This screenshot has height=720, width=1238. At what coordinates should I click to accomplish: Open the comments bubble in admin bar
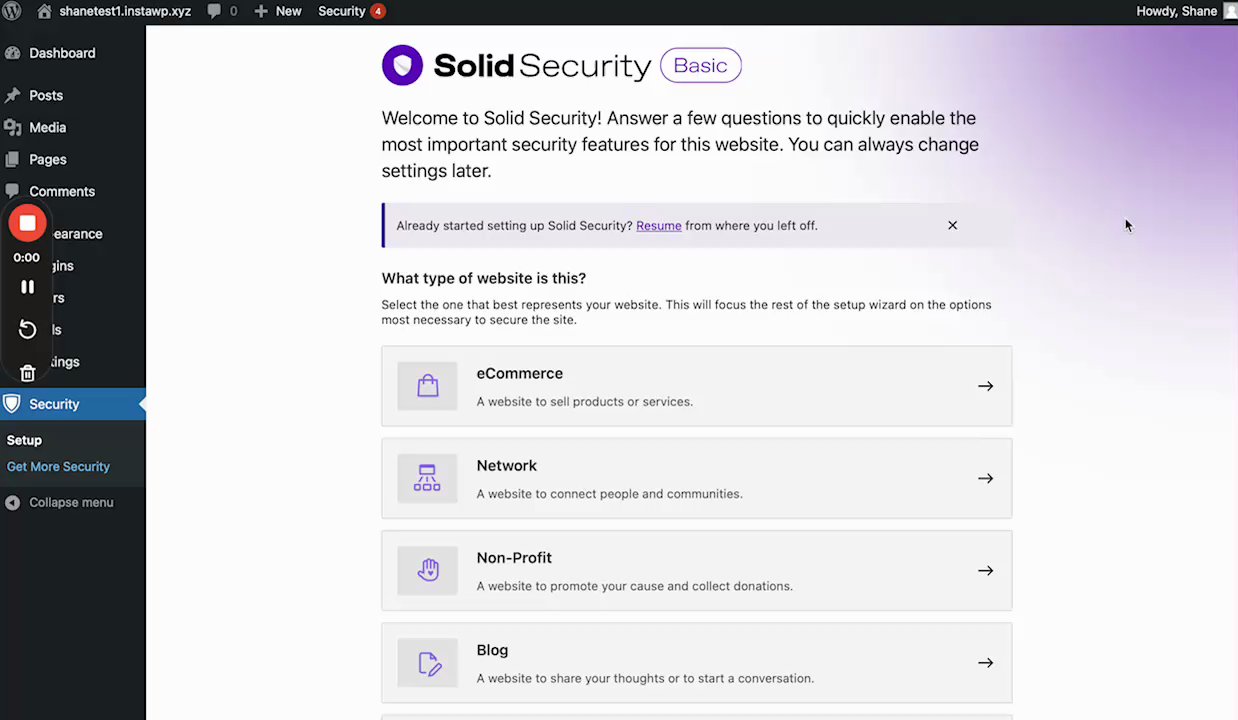click(222, 11)
